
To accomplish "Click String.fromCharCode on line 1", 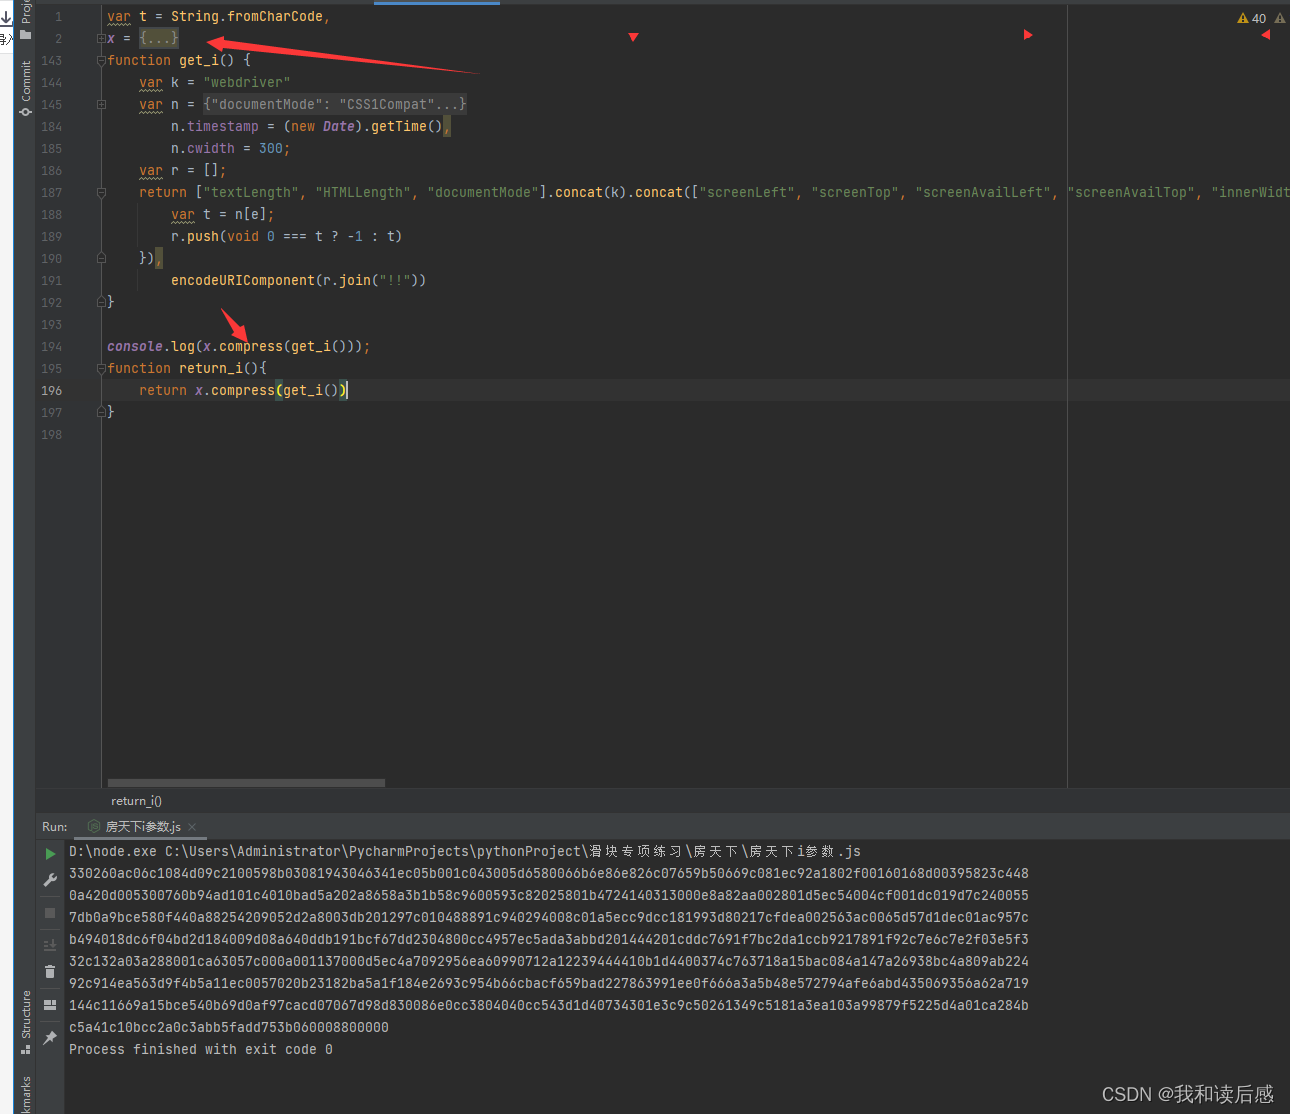I will click(247, 16).
